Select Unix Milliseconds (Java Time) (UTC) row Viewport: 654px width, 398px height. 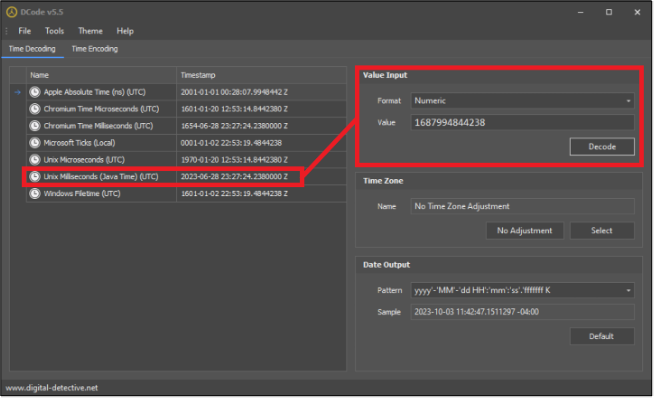pyautogui.click(x=186, y=176)
